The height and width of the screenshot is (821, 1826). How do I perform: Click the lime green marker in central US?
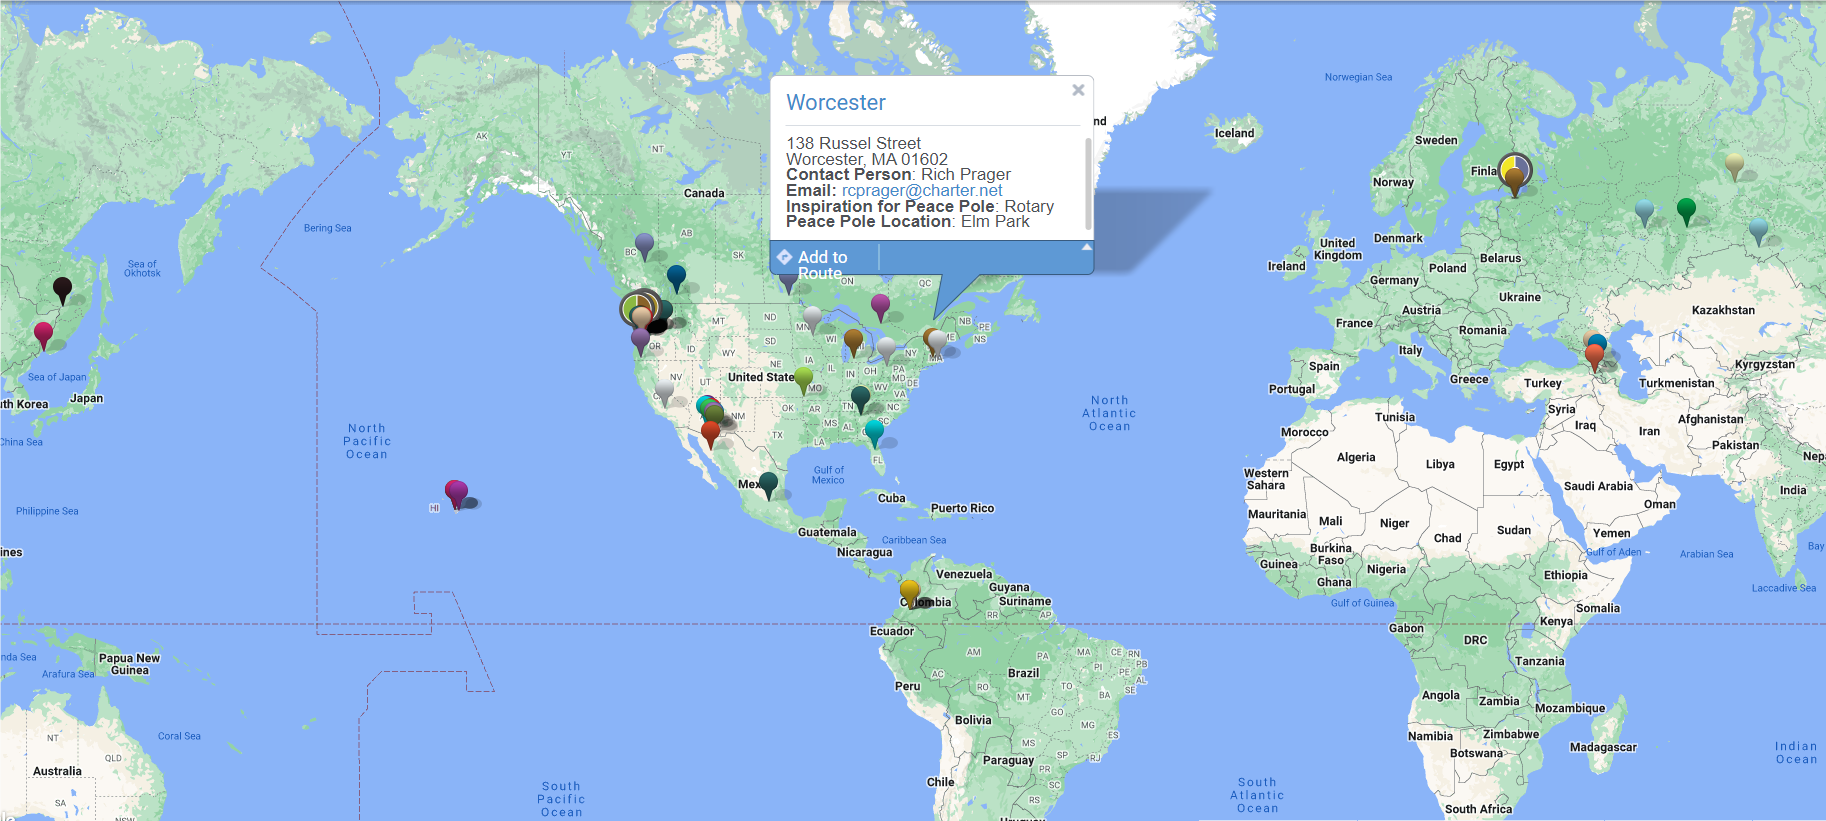(803, 379)
